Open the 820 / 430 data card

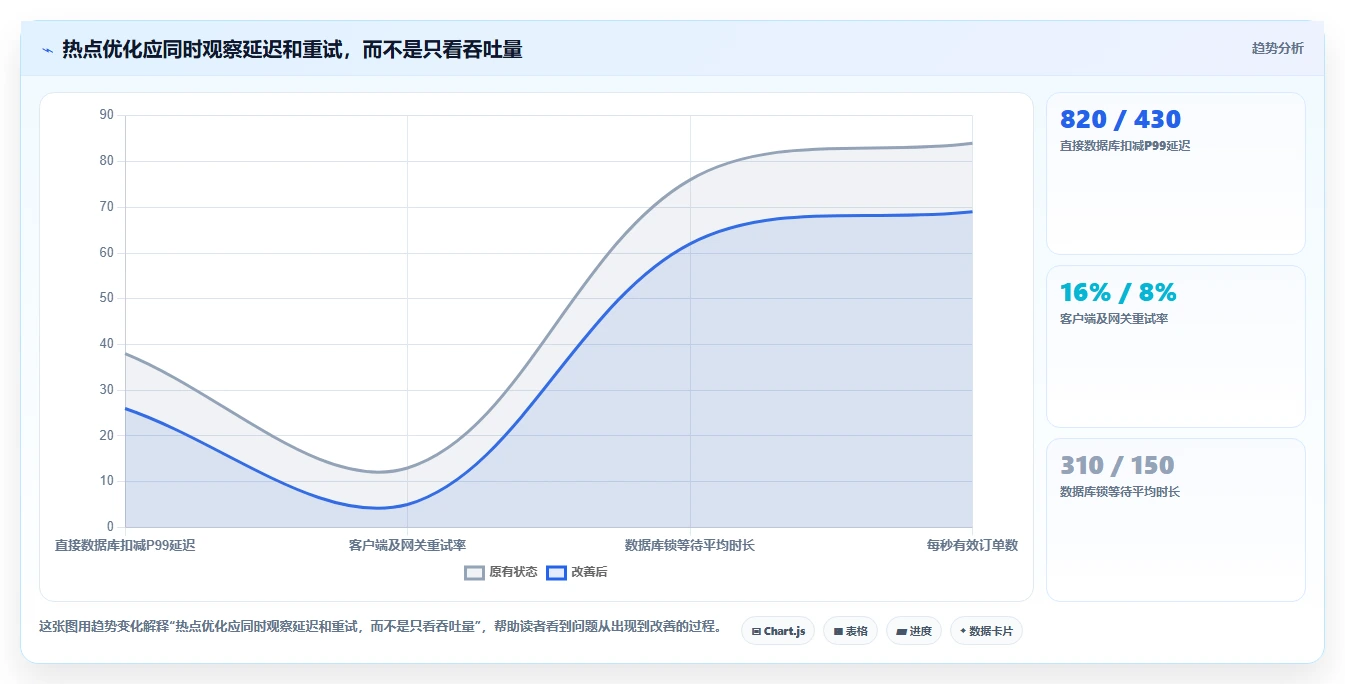[x=1176, y=173]
